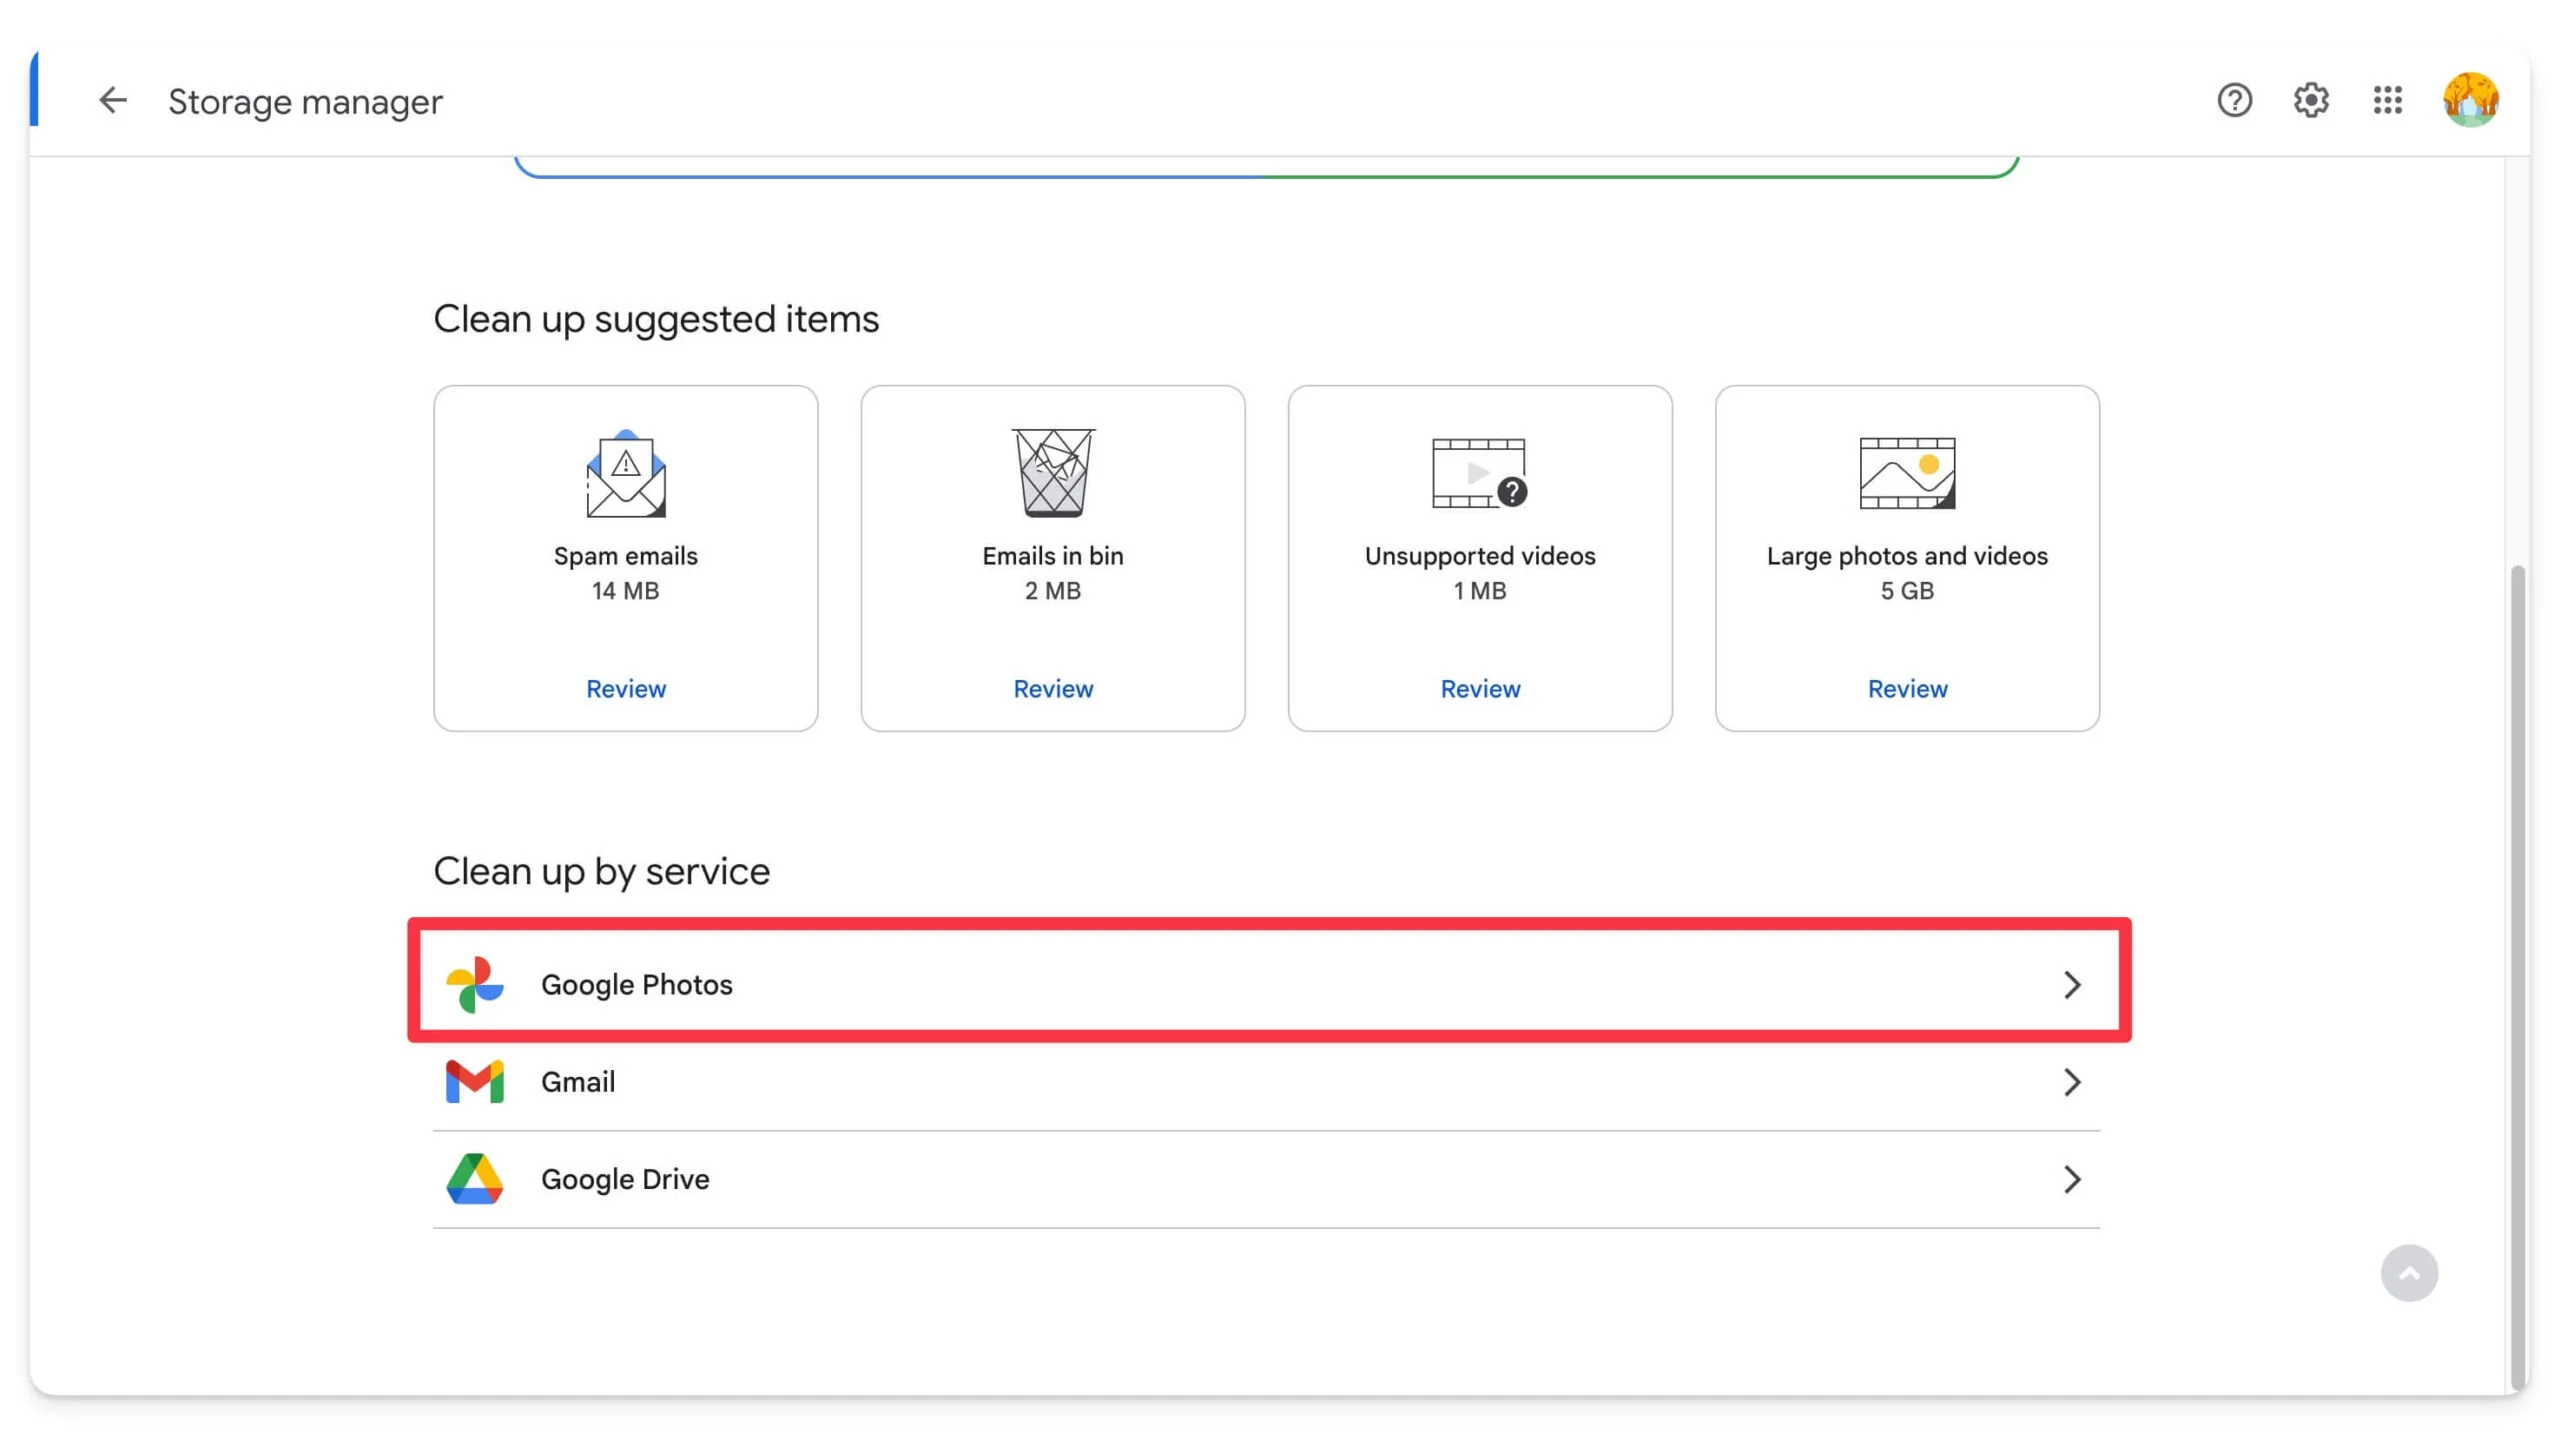Open Google apps grid menu
Screen dimensions: 2560x1440
tap(2388, 100)
